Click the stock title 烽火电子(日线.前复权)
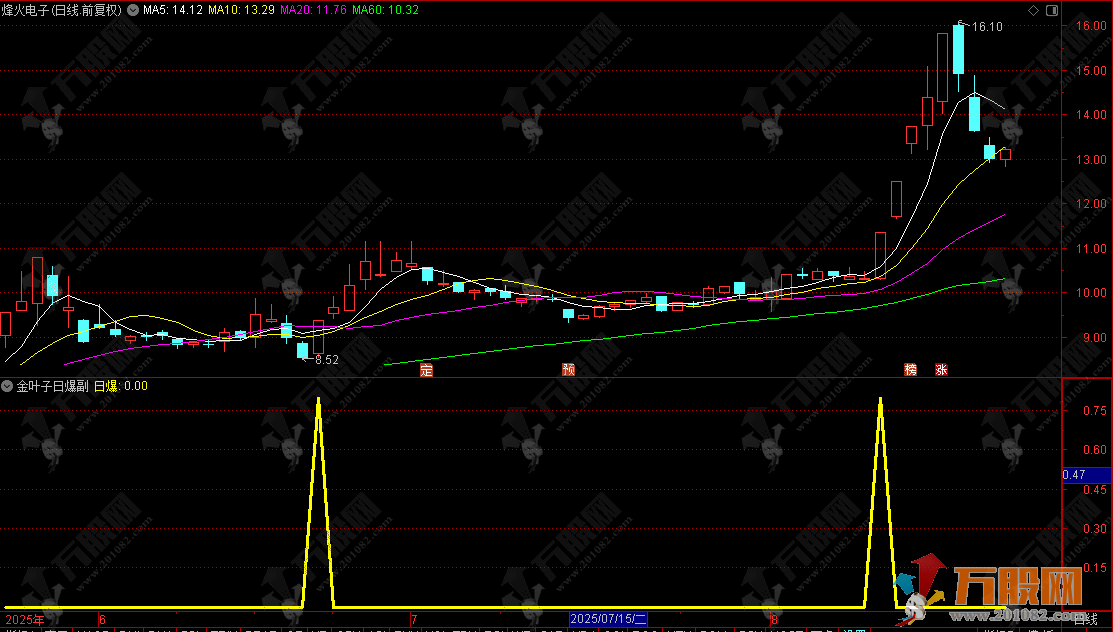The image size is (1113, 632). pos(62,10)
